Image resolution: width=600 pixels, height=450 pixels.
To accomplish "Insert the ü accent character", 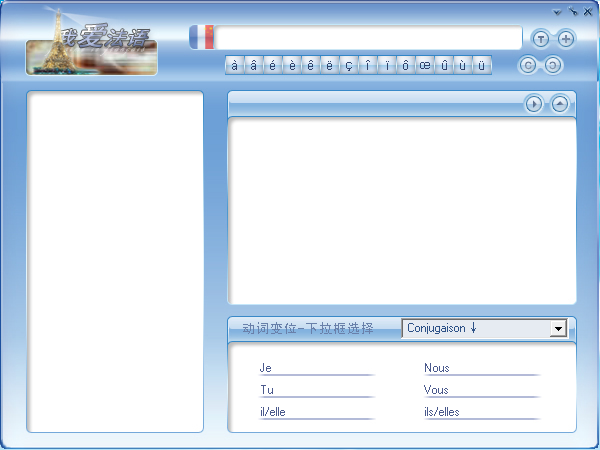I will 482,65.
